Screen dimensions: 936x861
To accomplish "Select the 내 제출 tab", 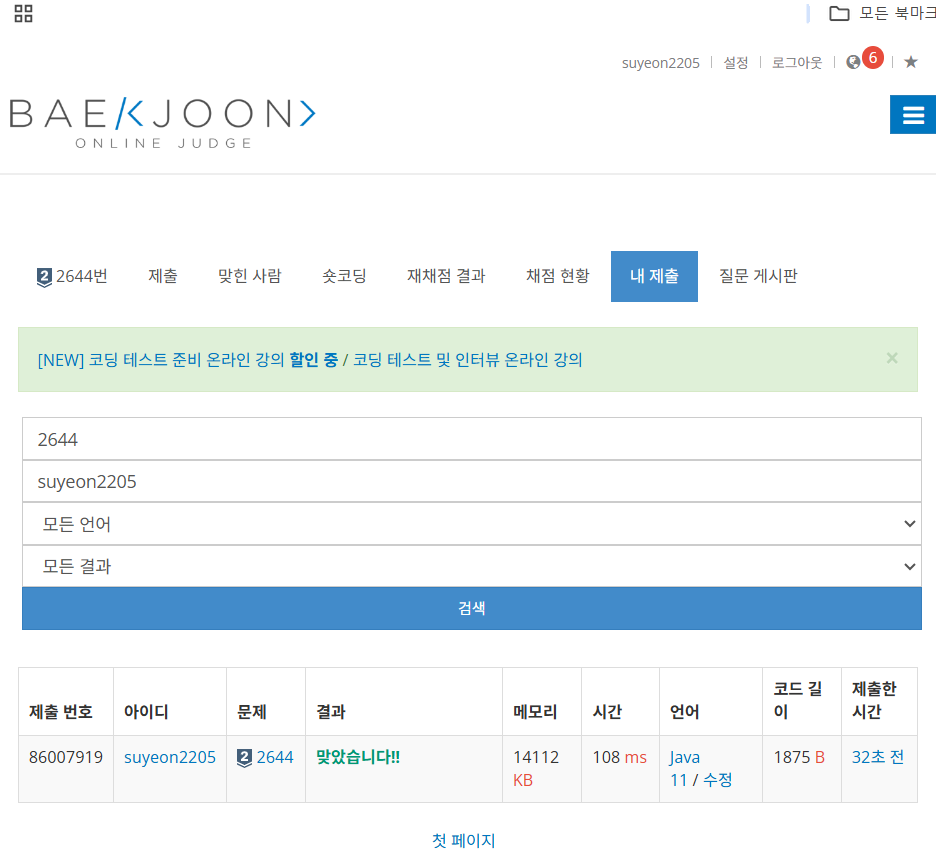I will [654, 276].
